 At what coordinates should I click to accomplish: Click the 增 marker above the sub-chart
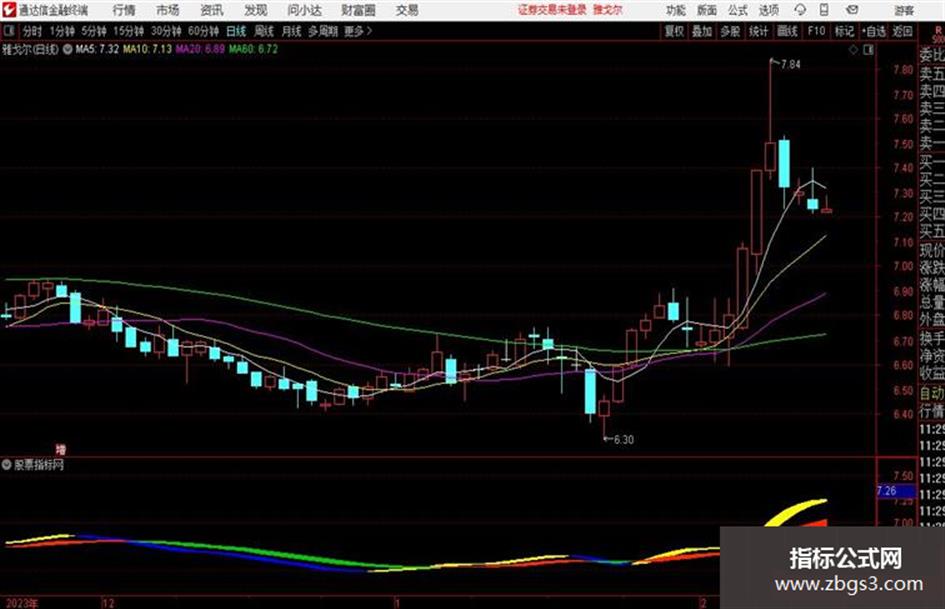(61, 449)
